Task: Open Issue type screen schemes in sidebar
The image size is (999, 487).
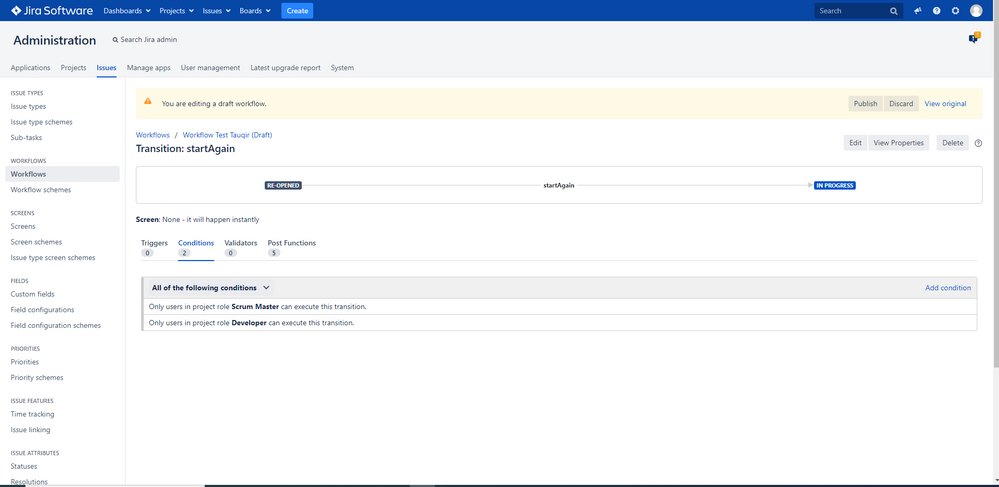Action: pyautogui.click(x=53, y=258)
